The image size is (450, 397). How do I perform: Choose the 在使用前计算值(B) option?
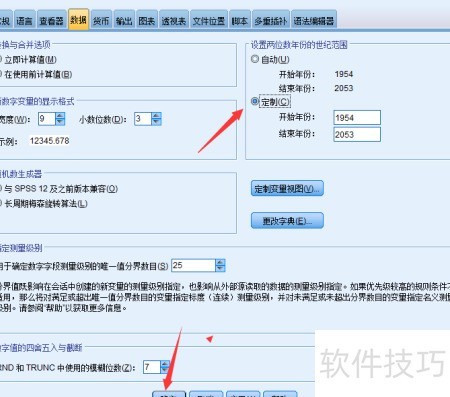(x=36, y=74)
